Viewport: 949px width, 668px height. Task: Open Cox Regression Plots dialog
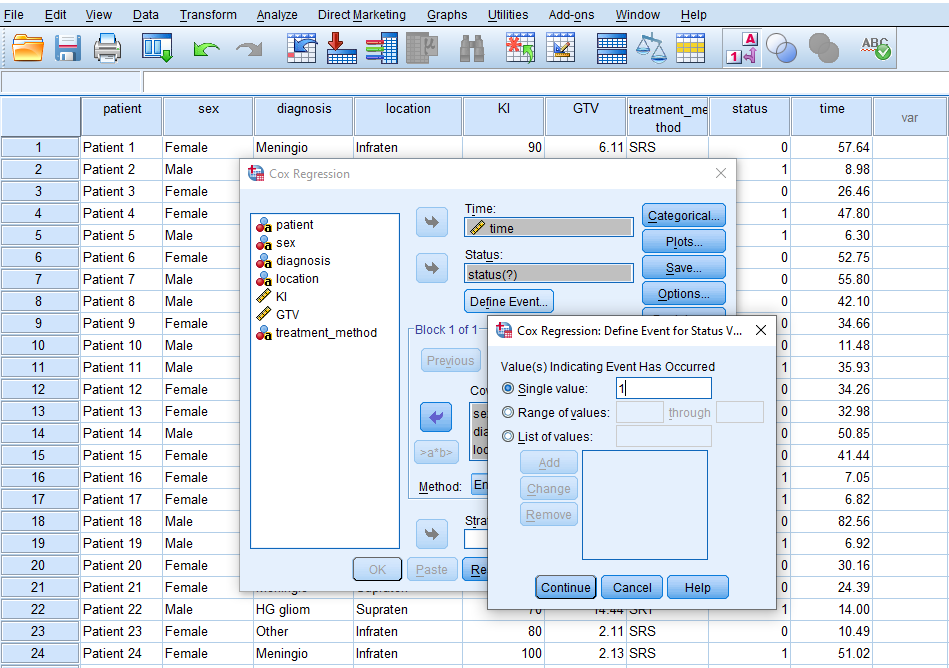(x=683, y=241)
